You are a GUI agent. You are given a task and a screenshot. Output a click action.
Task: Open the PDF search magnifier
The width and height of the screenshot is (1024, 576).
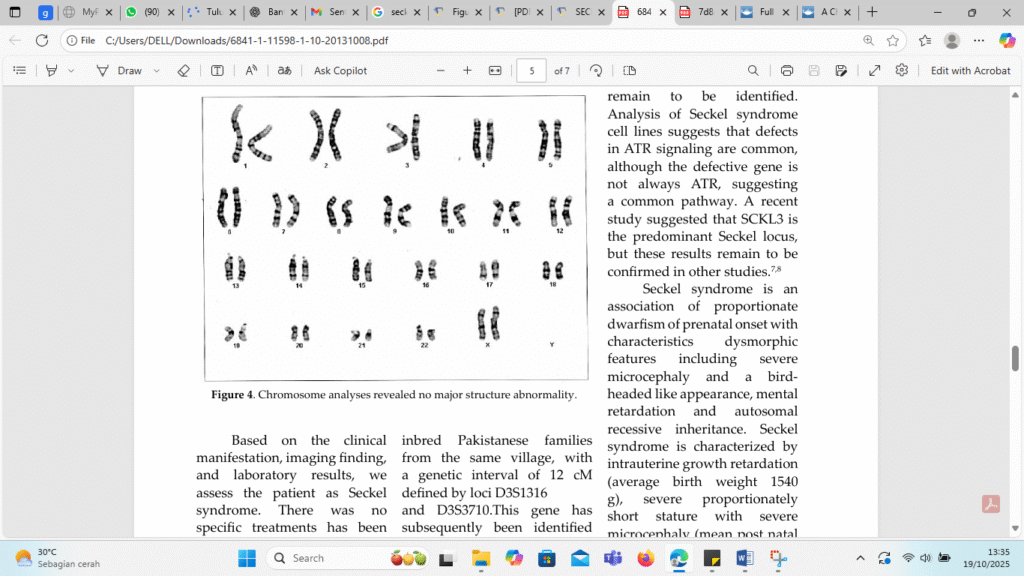point(753,71)
